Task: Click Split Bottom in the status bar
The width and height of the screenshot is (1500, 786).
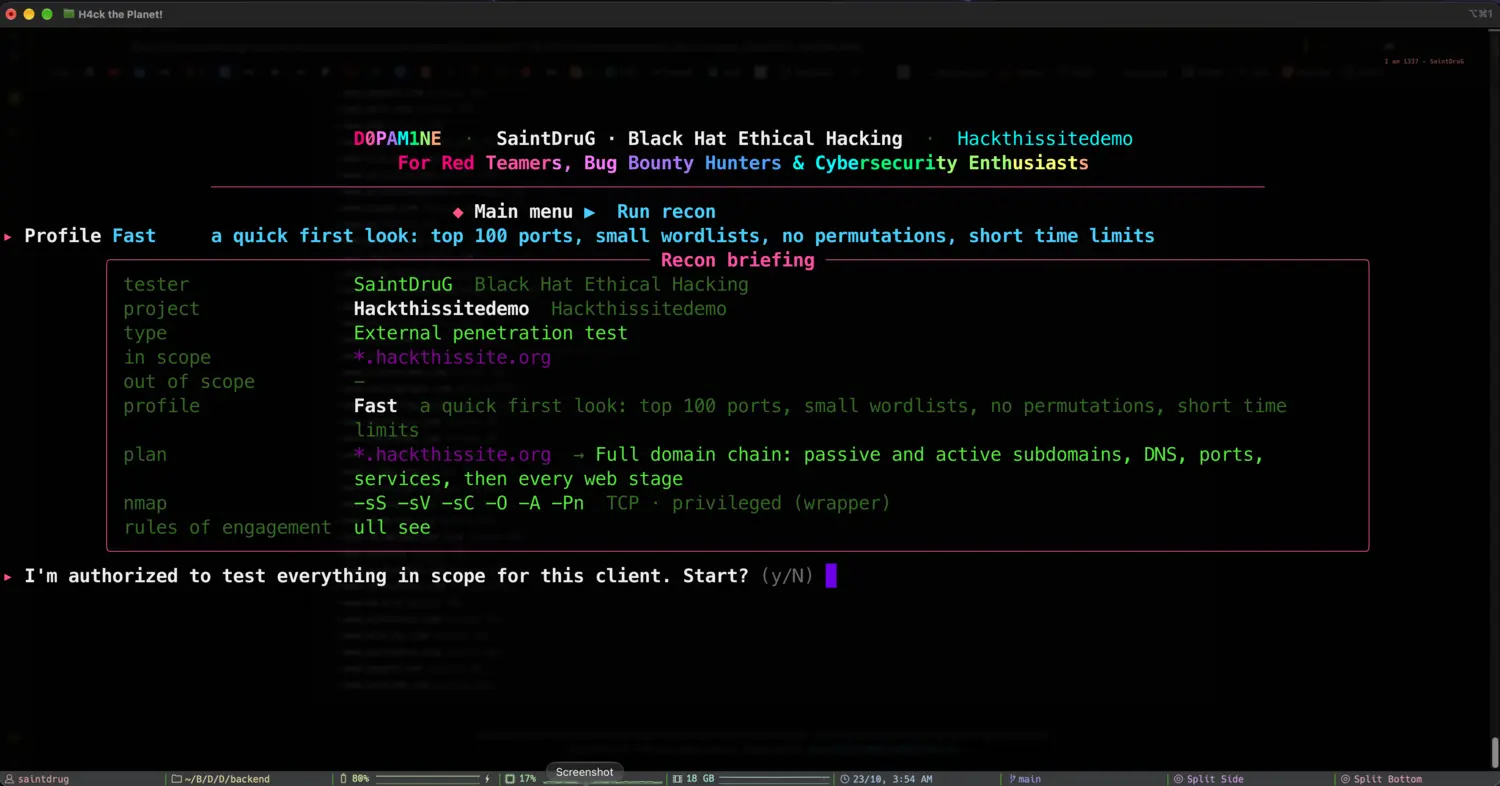Action: (1386, 779)
